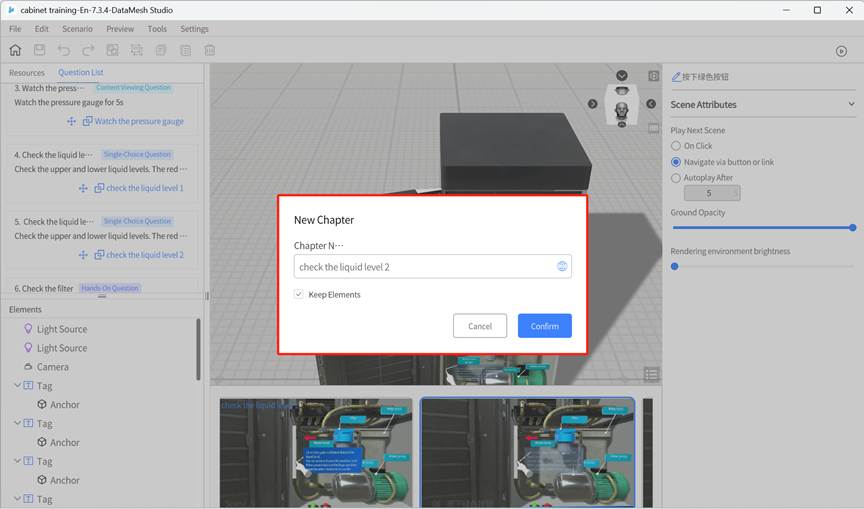Collapse the Scene Attributes section

click(851, 104)
